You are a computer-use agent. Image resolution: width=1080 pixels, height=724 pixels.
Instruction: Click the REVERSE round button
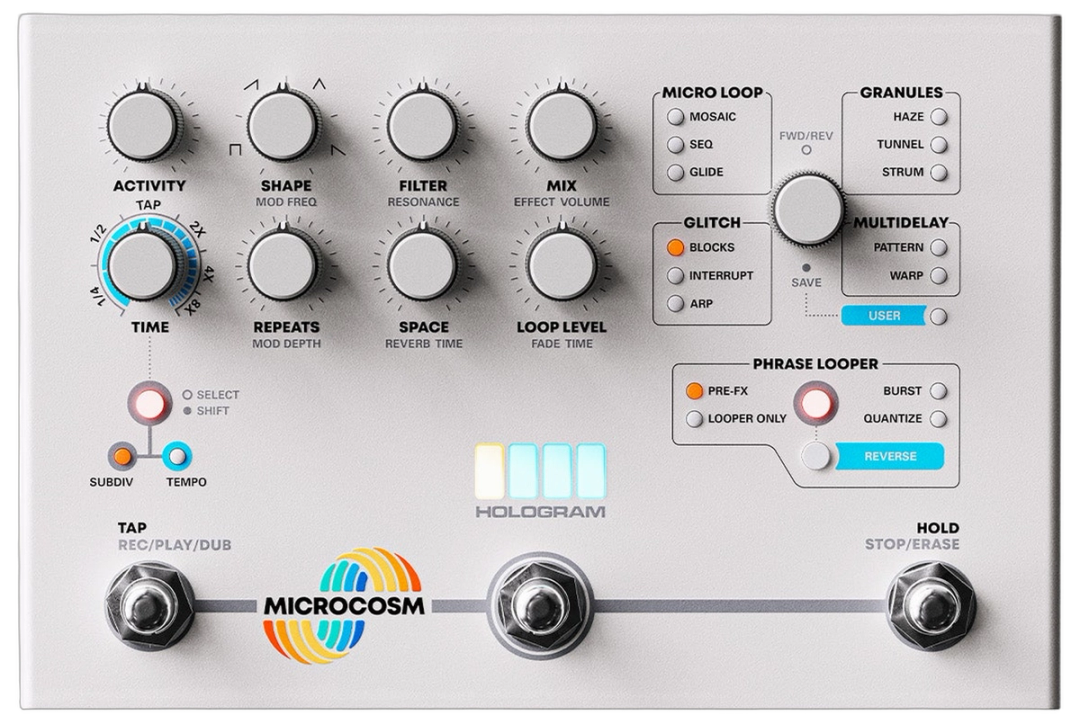(816, 456)
